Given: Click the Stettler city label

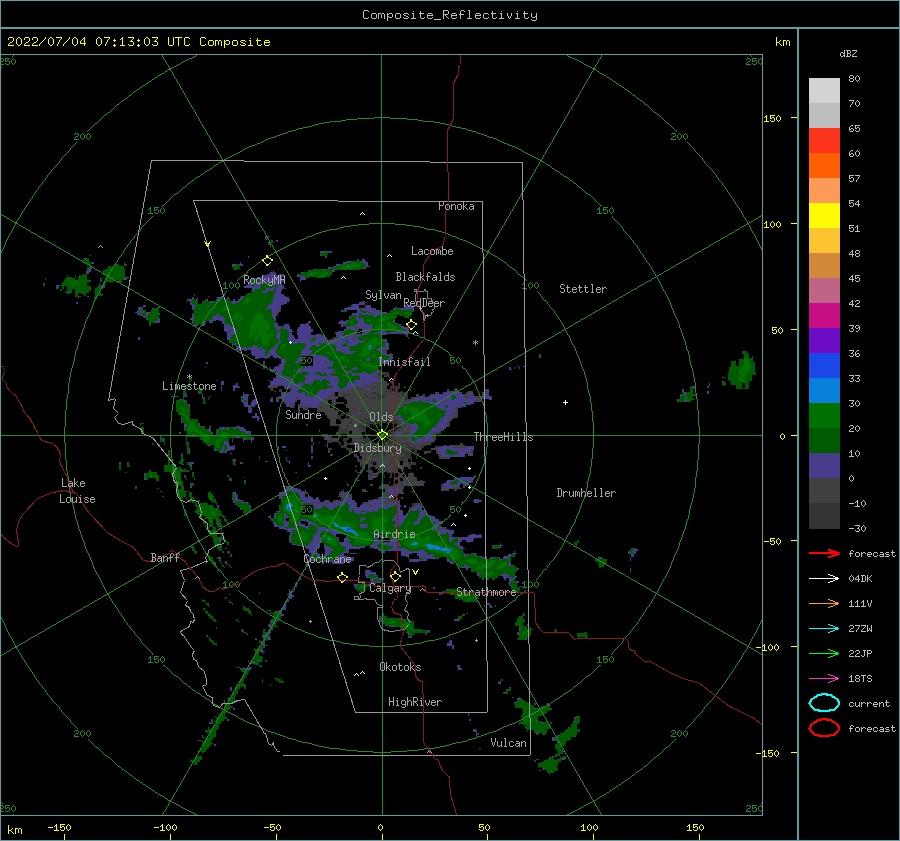Looking at the screenshot, I should coord(583,289).
